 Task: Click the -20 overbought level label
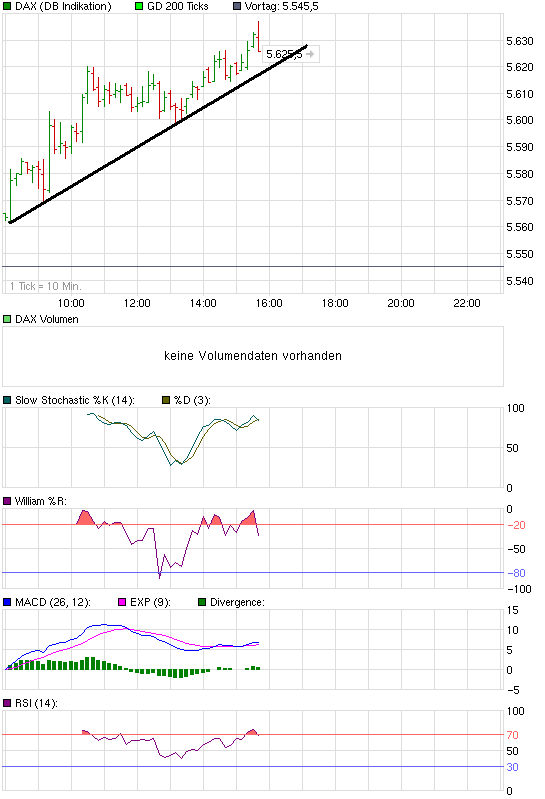516,525
